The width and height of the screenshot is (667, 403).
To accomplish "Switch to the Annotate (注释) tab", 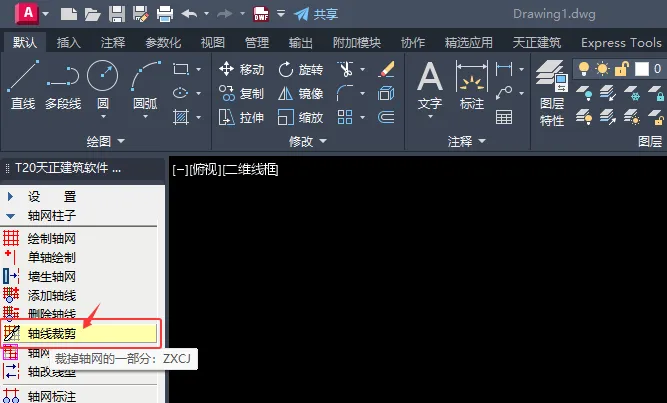I will pyautogui.click(x=113, y=43).
